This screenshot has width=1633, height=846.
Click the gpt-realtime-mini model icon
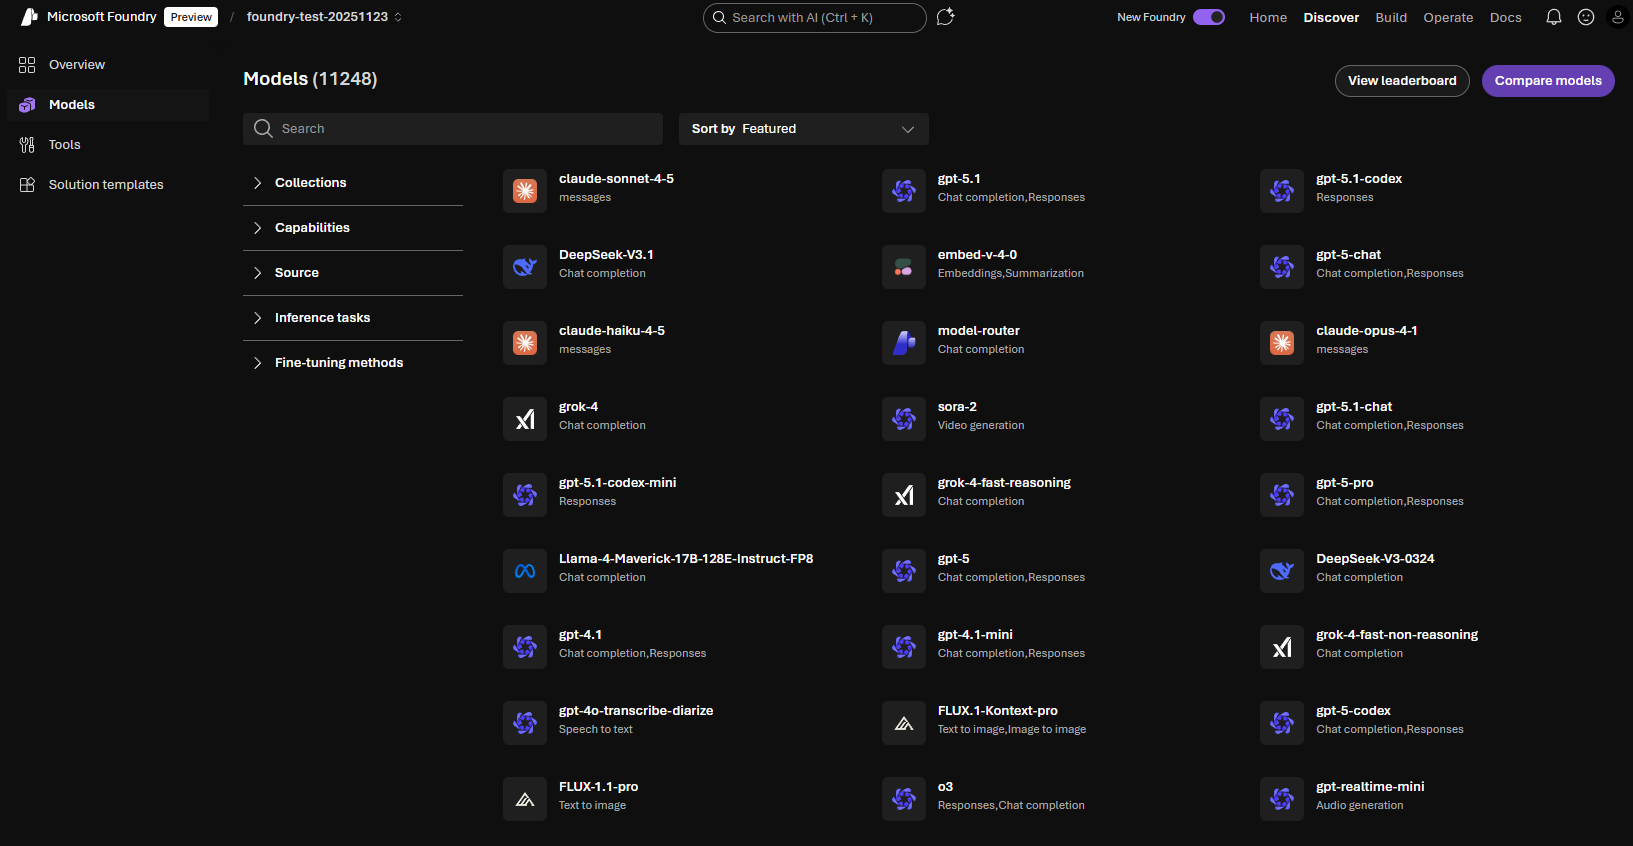[1282, 799]
